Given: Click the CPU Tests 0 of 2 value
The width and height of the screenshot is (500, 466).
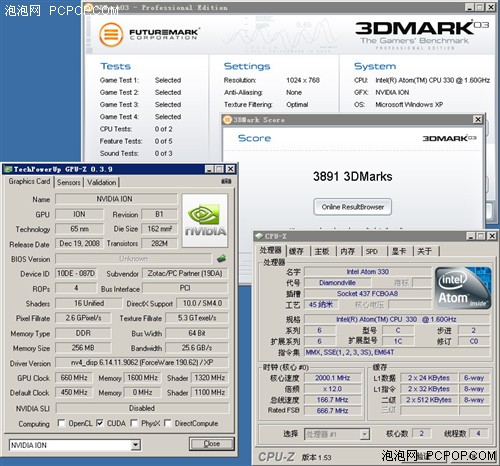Looking at the screenshot, I should (x=163, y=129).
